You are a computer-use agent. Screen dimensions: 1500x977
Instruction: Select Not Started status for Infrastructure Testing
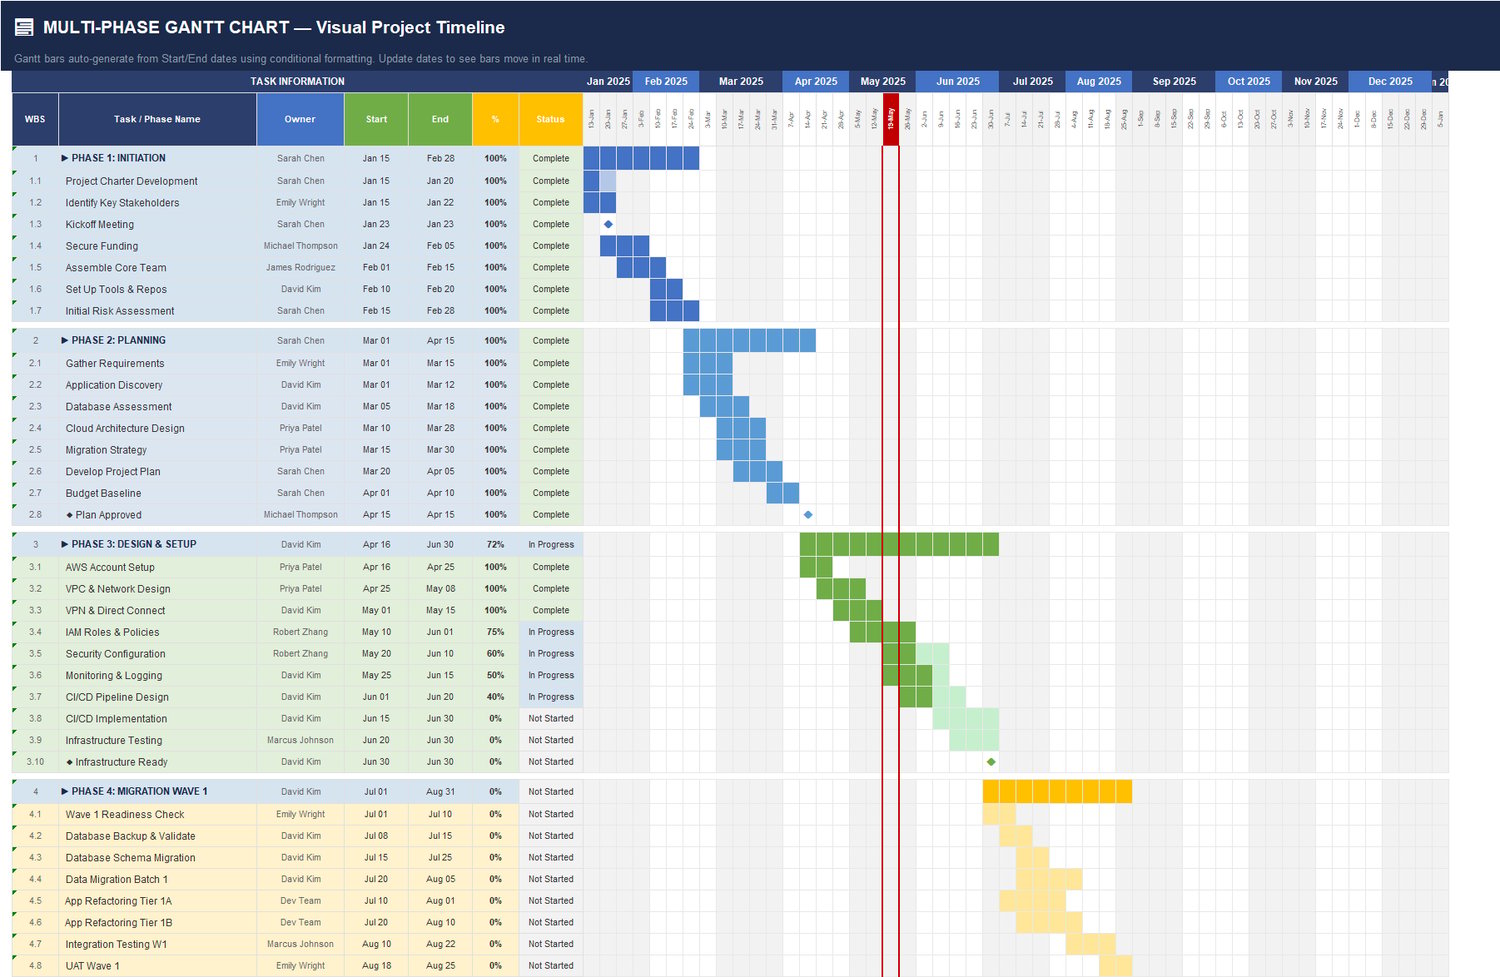tap(551, 741)
